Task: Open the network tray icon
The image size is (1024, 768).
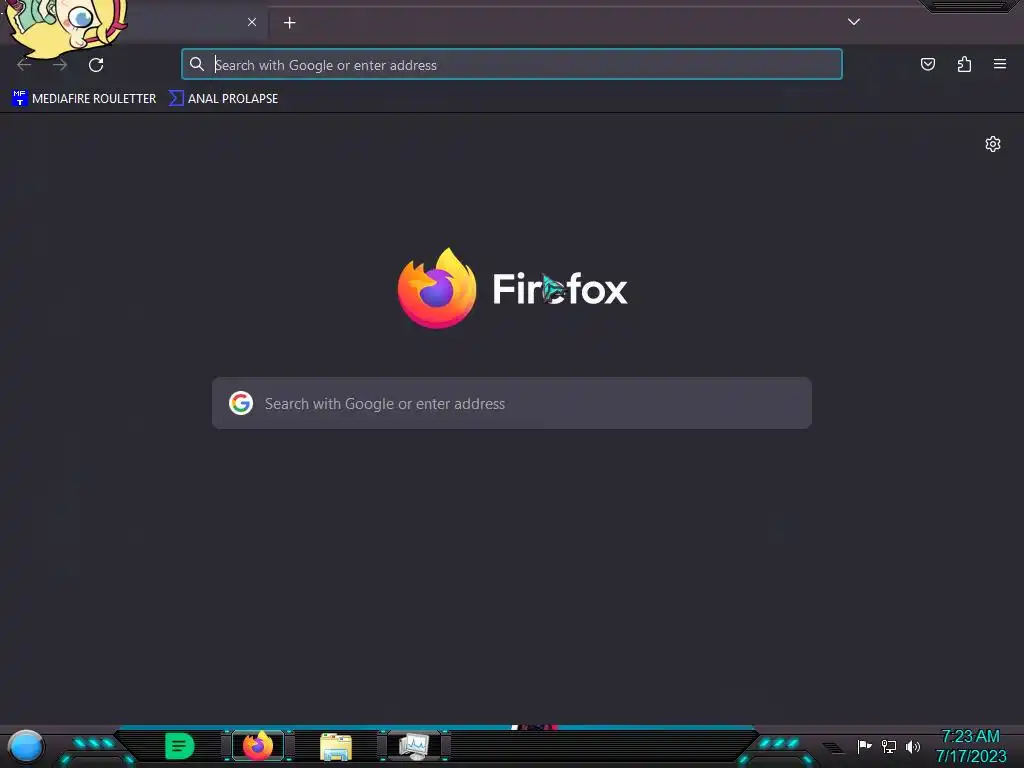Action: 889,746
